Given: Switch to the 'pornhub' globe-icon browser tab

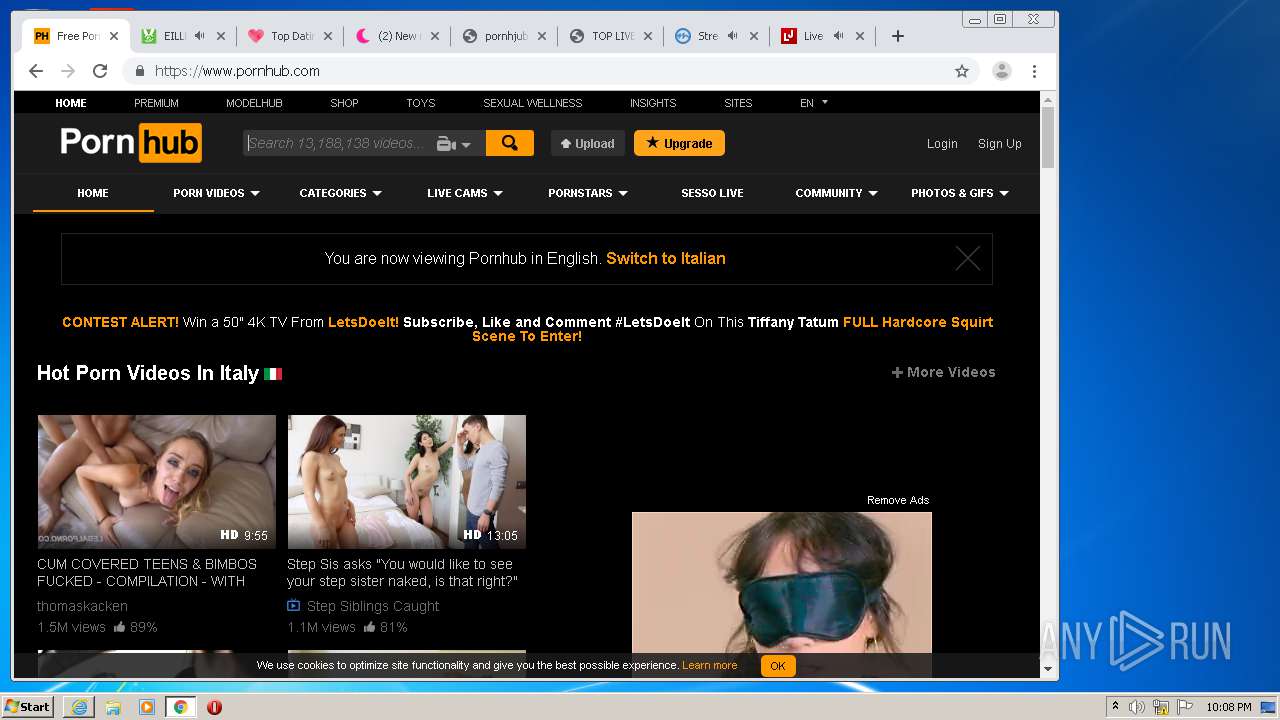Looking at the screenshot, I should (503, 36).
